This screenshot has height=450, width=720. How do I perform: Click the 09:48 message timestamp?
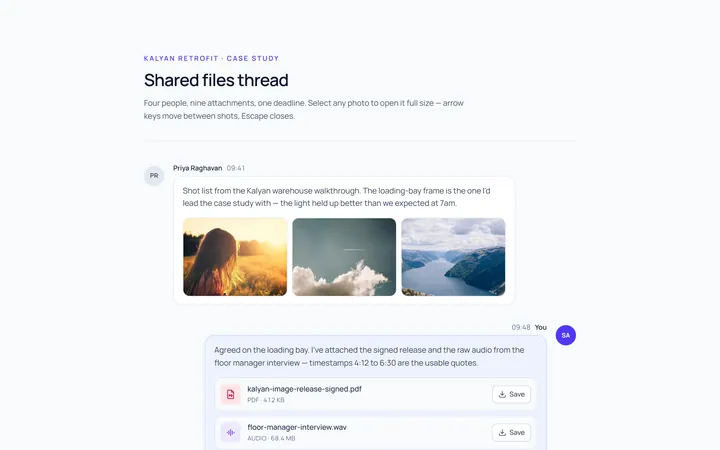(521, 327)
